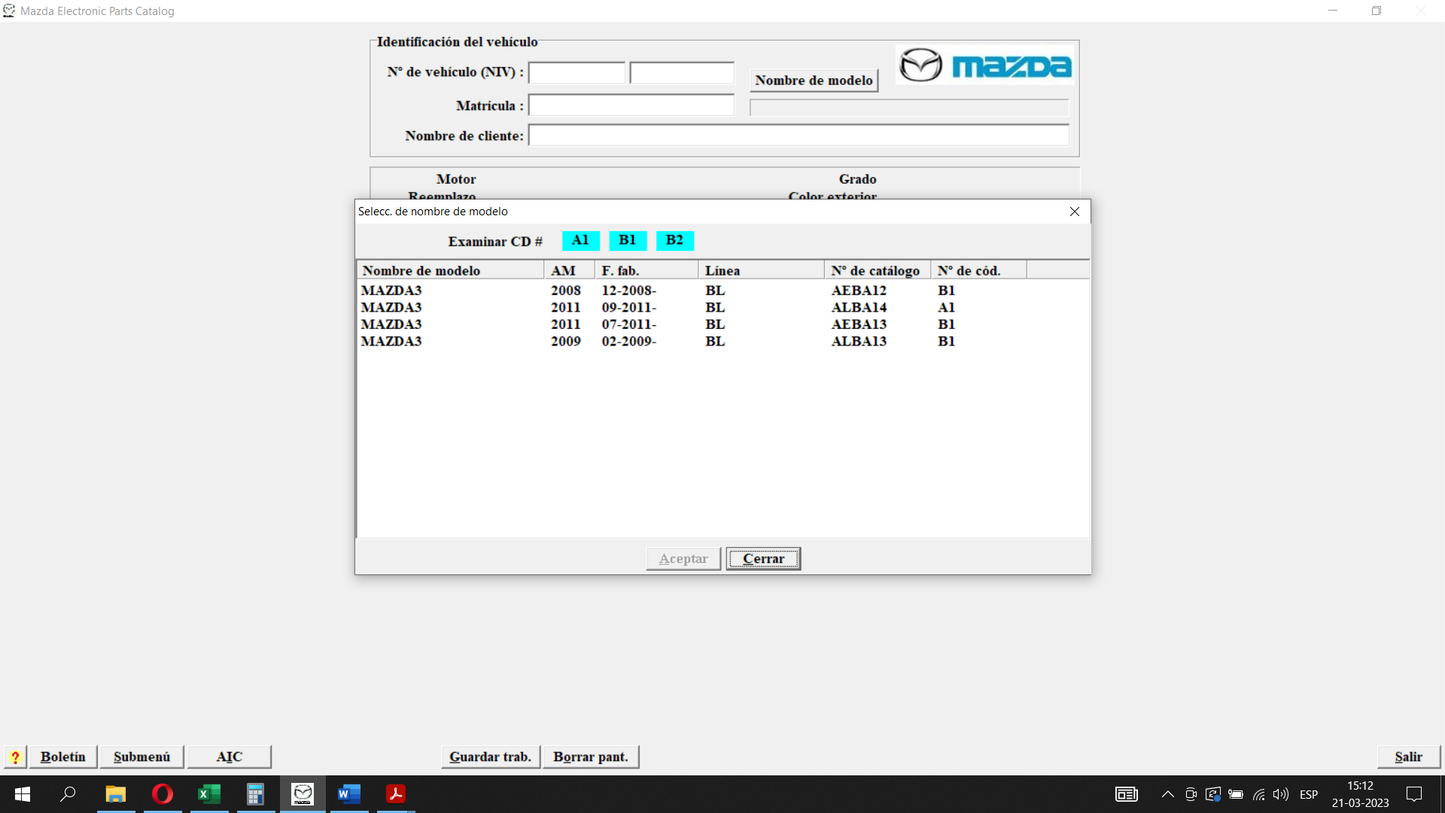Sort by Nº de catálogo header
This screenshot has height=813, width=1445.
click(877, 270)
